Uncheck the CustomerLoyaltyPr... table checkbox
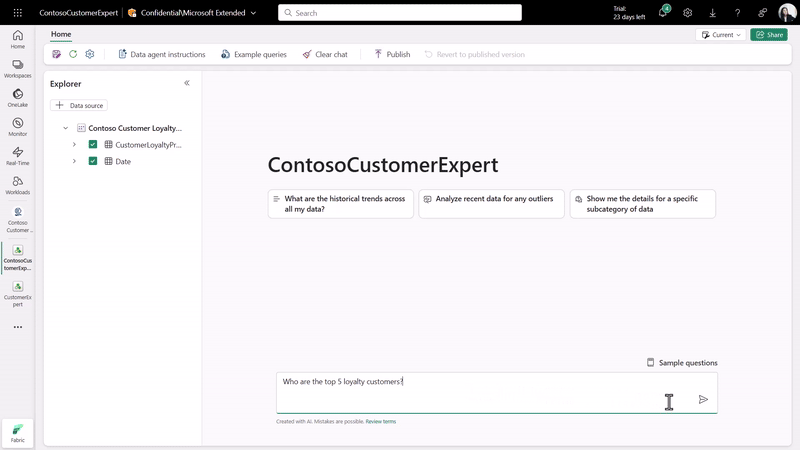This screenshot has width=800, height=450. click(x=93, y=145)
